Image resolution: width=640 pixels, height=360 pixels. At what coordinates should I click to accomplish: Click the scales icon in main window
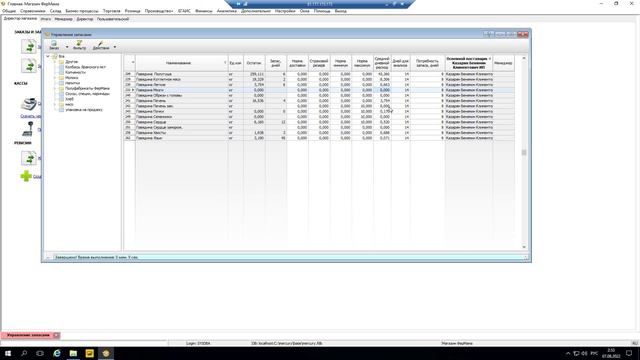tap(28, 129)
